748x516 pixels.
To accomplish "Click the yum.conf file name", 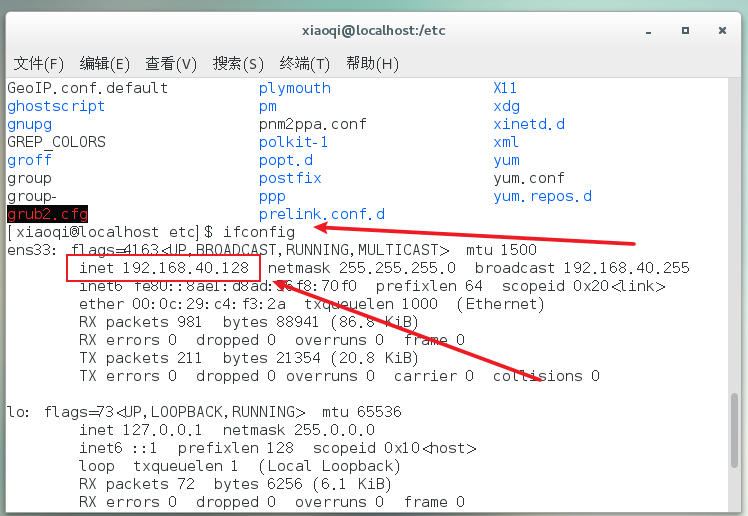I will 529,178.
